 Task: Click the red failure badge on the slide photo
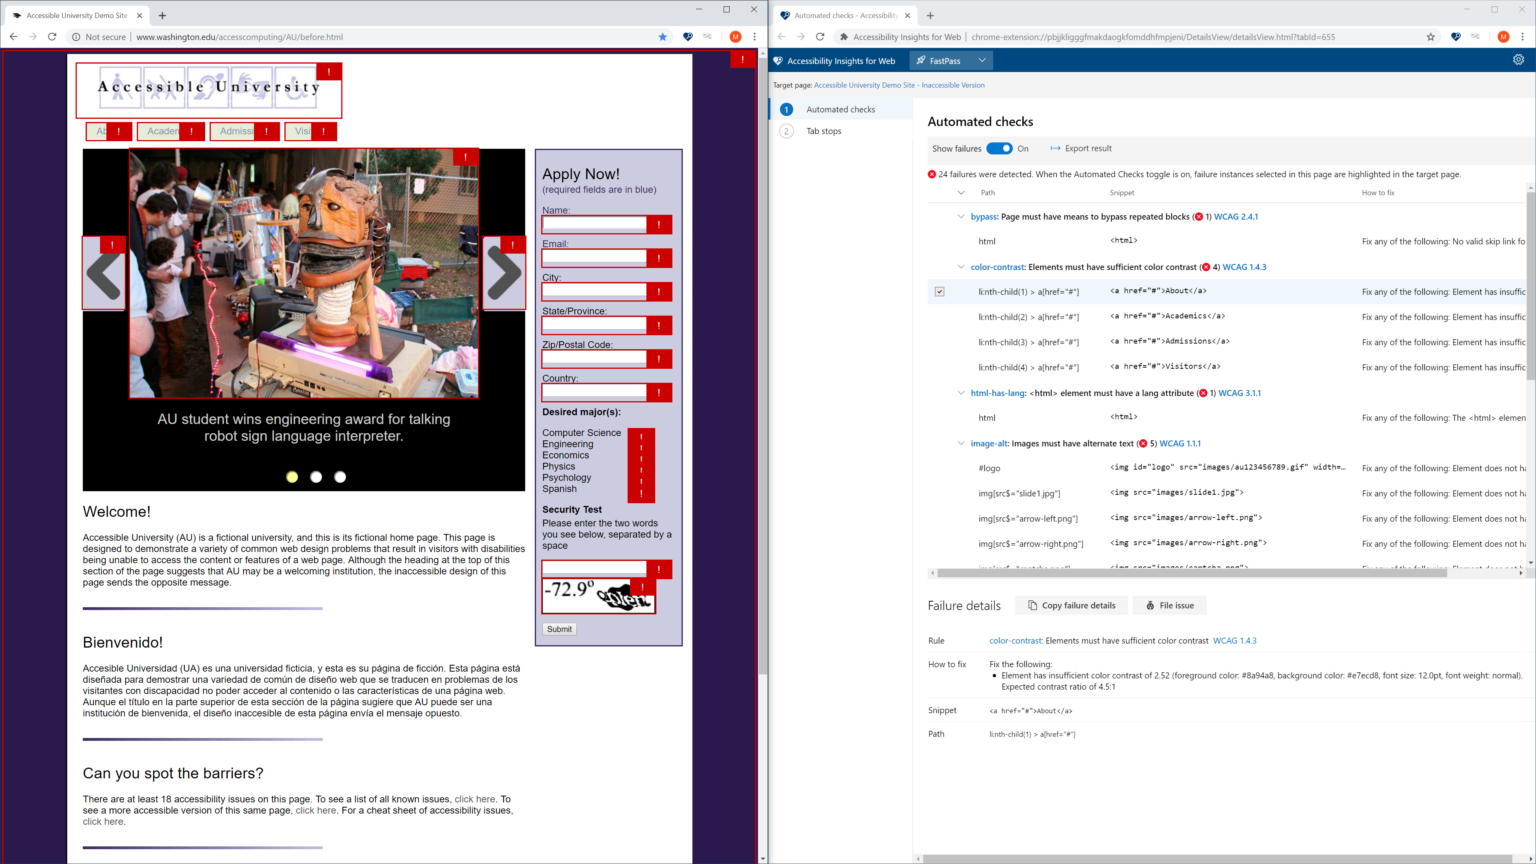(x=466, y=157)
